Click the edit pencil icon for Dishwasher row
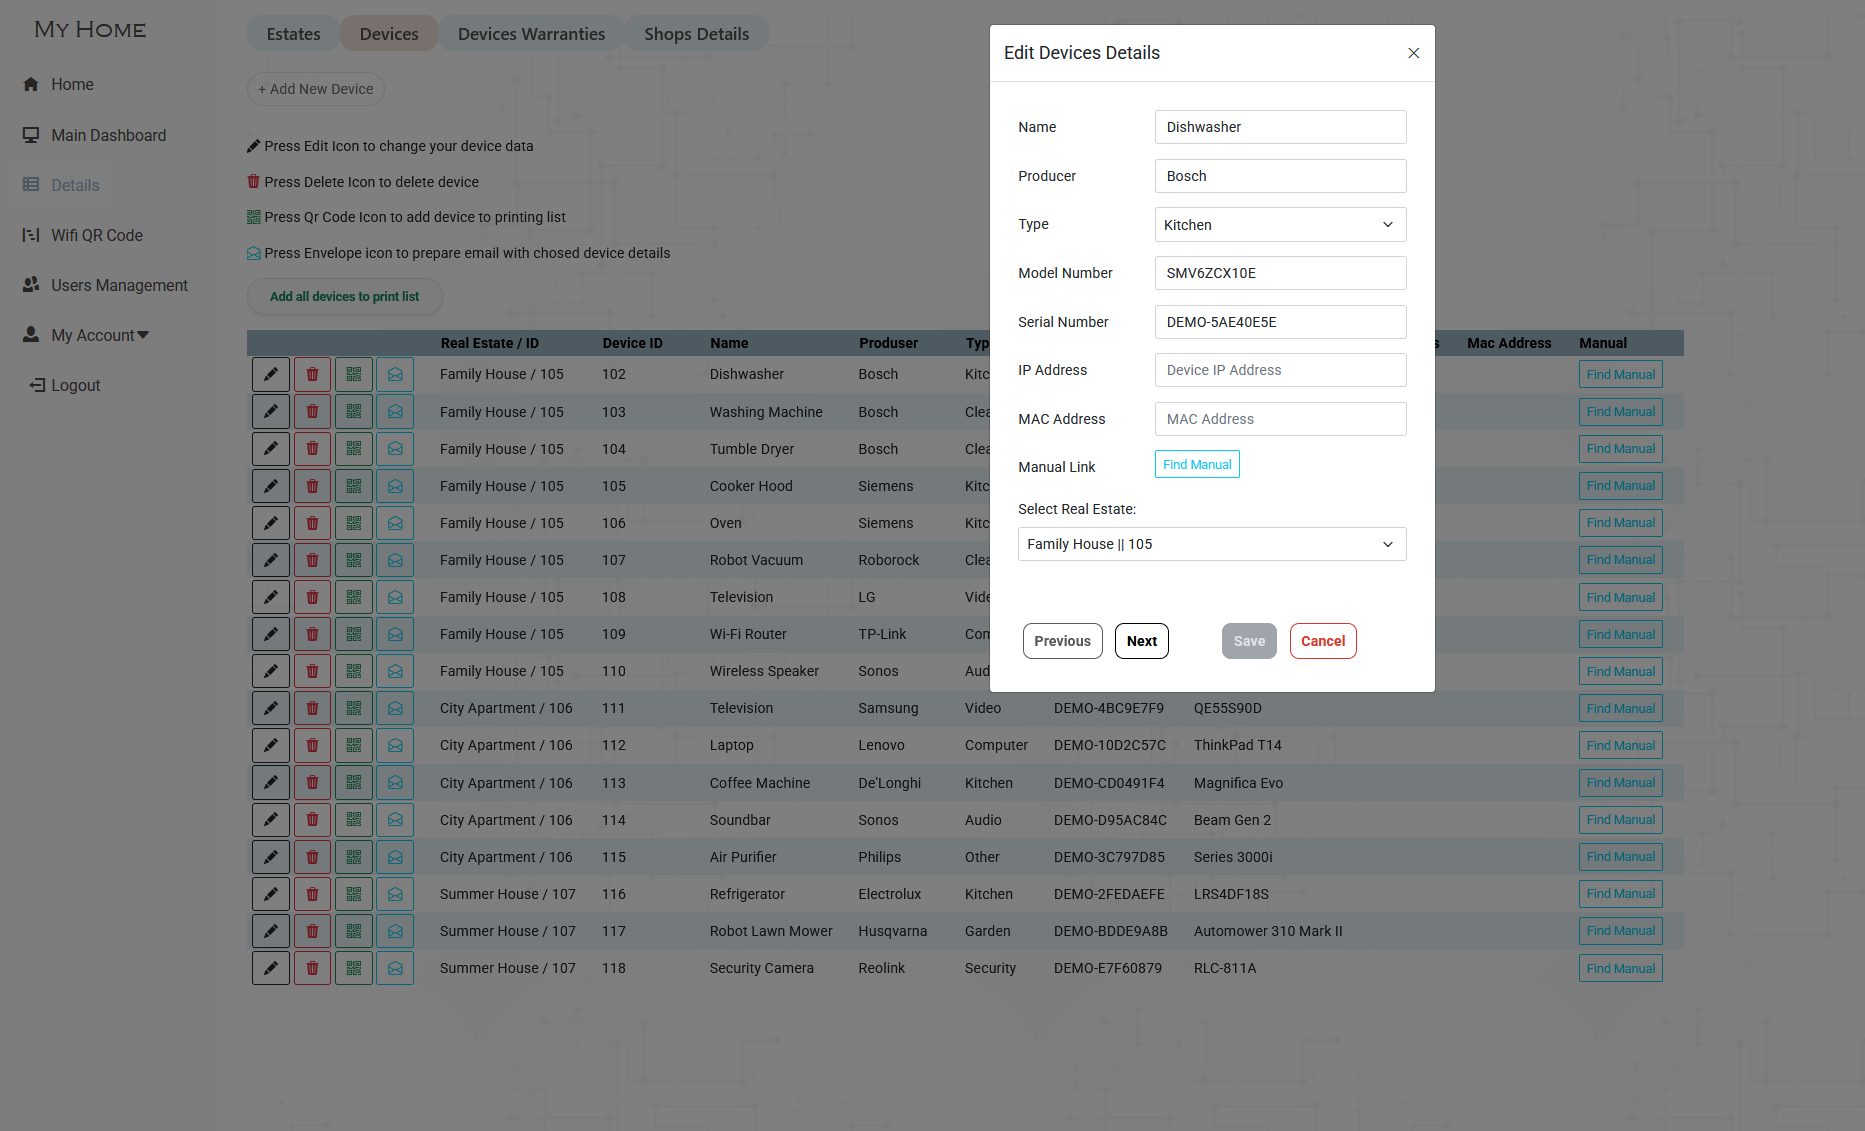The image size is (1865, 1131). click(271, 374)
